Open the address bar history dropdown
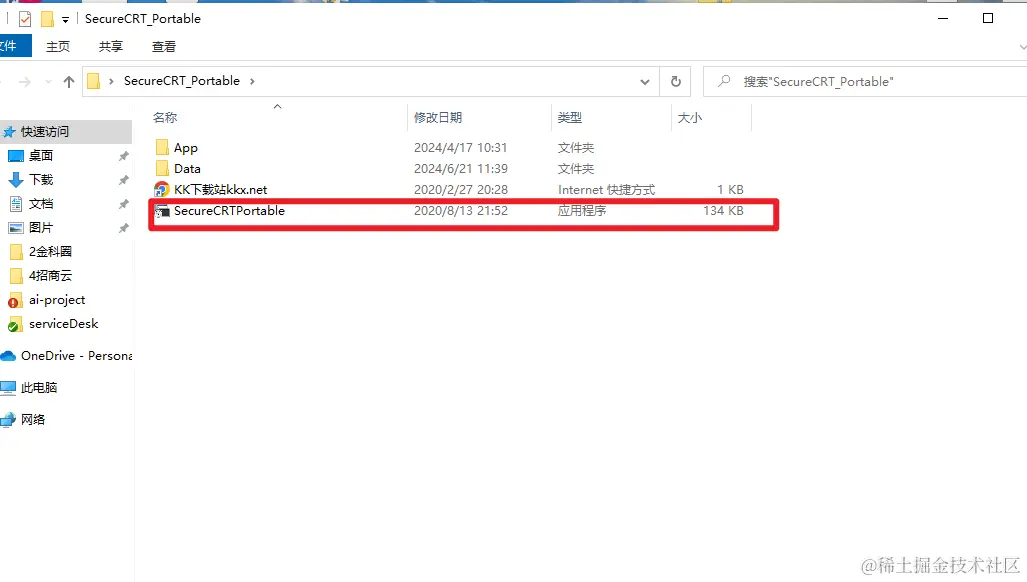The width and height of the screenshot is (1027, 582). click(644, 82)
